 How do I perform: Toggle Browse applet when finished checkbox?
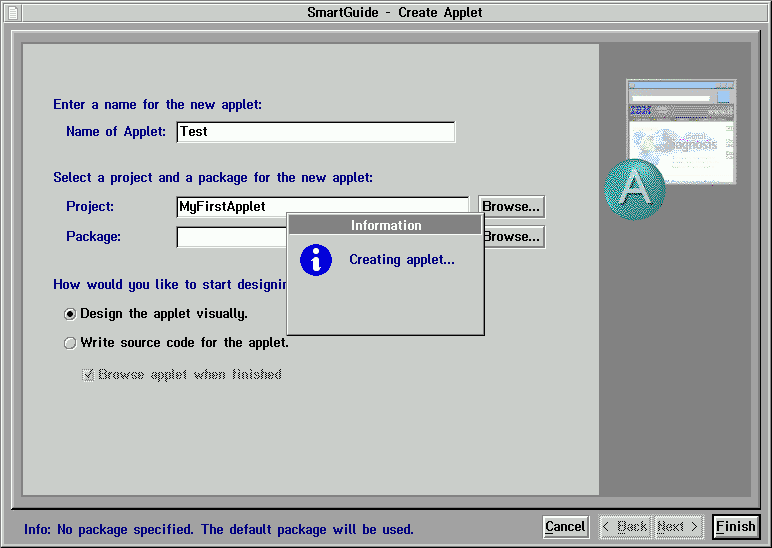[88, 375]
